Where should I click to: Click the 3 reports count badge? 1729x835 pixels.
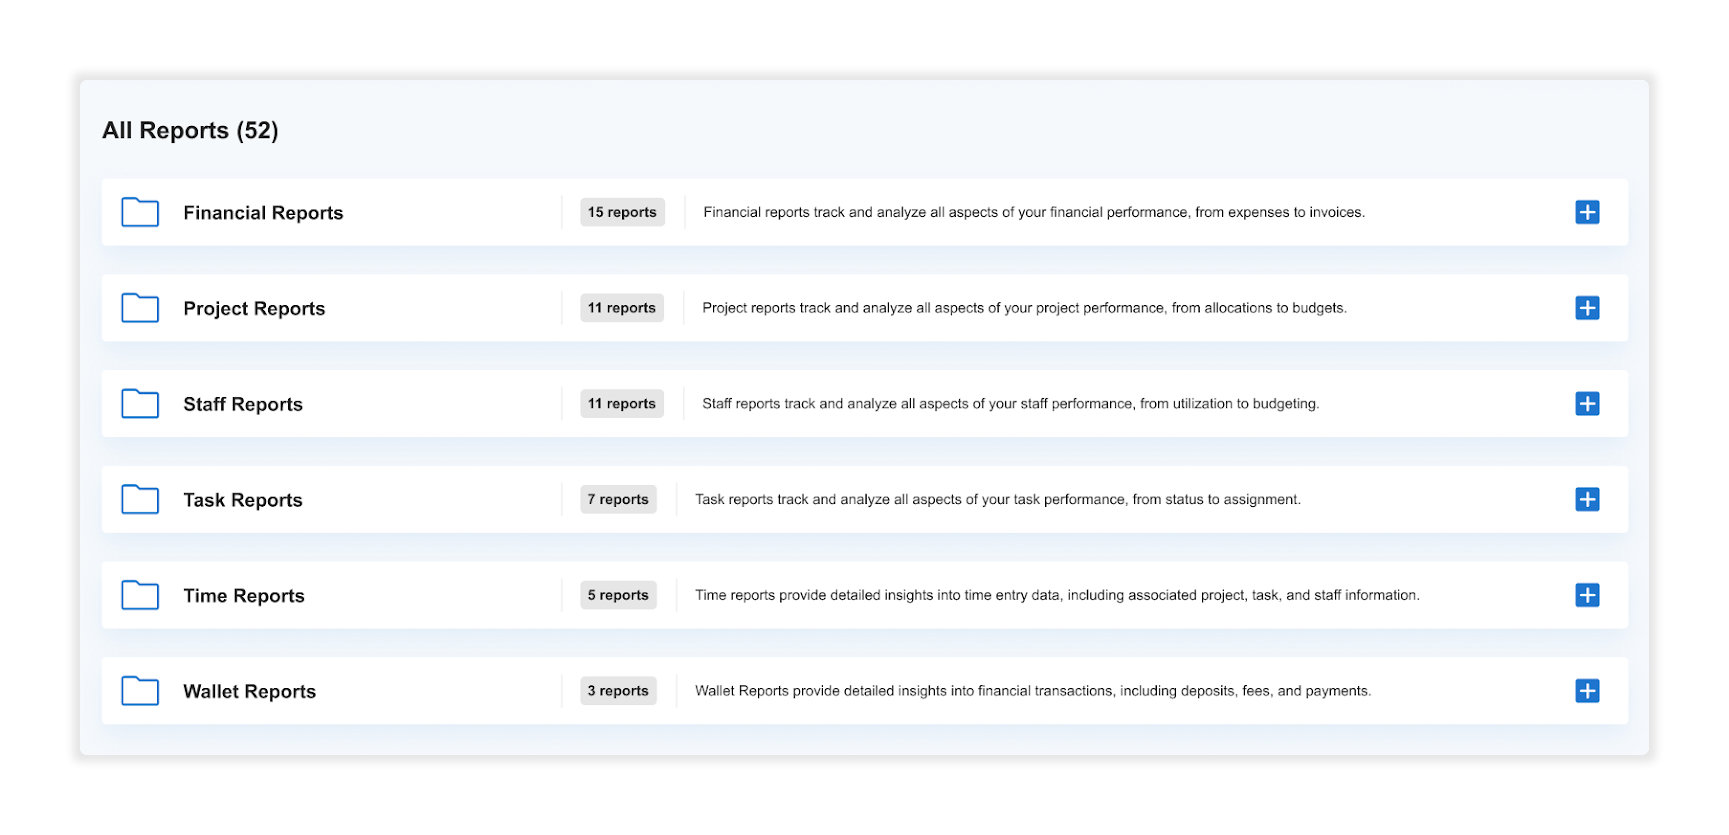tap(618, 691)
